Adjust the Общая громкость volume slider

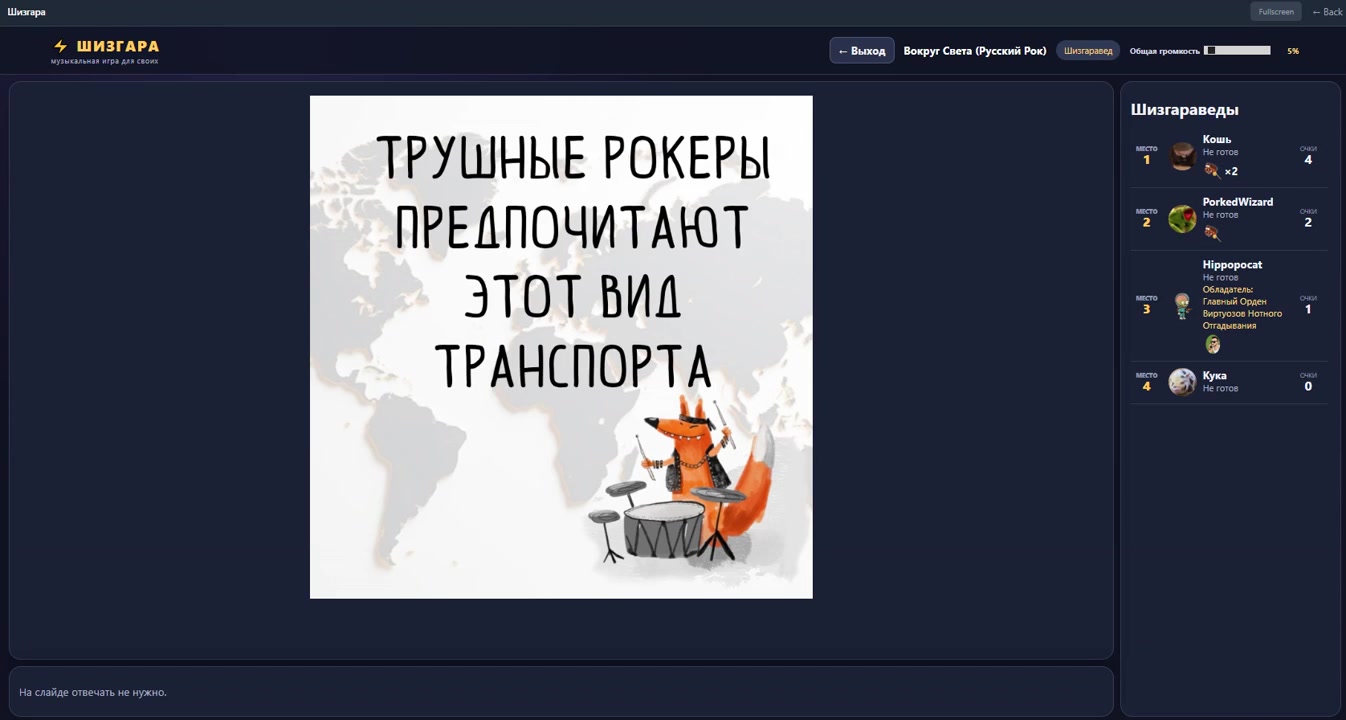click(x=1237, y=51)
